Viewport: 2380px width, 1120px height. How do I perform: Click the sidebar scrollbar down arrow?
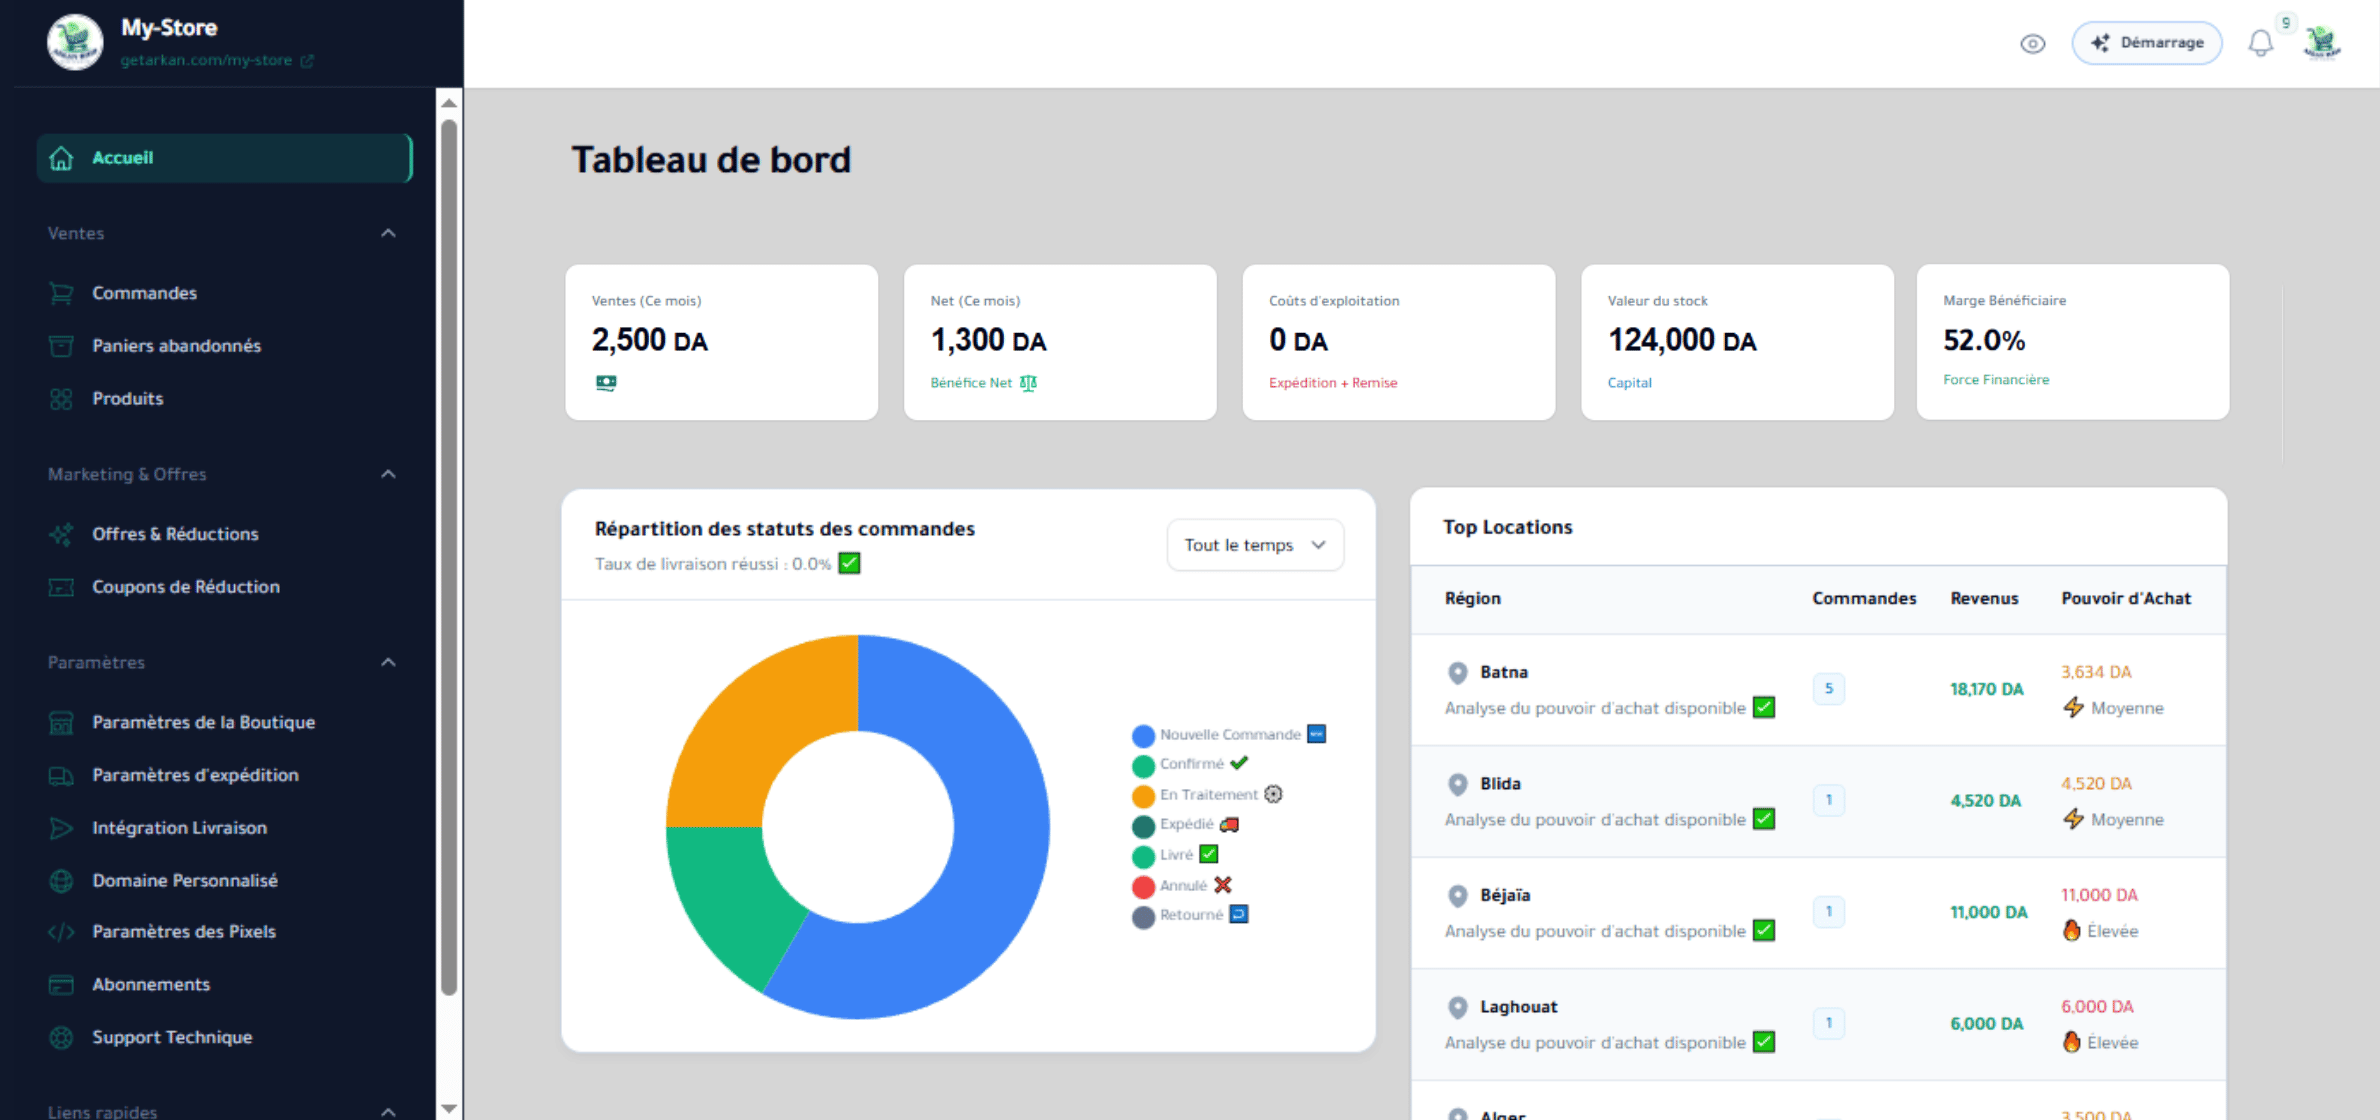click(449, 1108)
